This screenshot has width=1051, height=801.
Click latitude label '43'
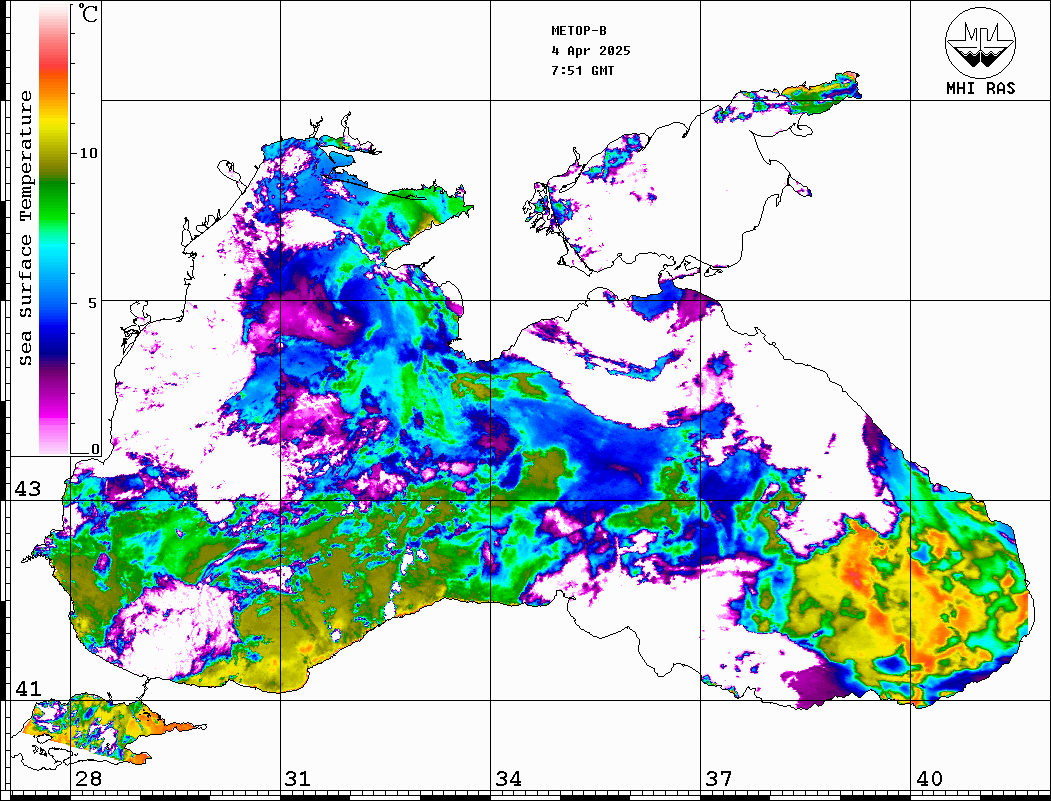pos(28,489)
